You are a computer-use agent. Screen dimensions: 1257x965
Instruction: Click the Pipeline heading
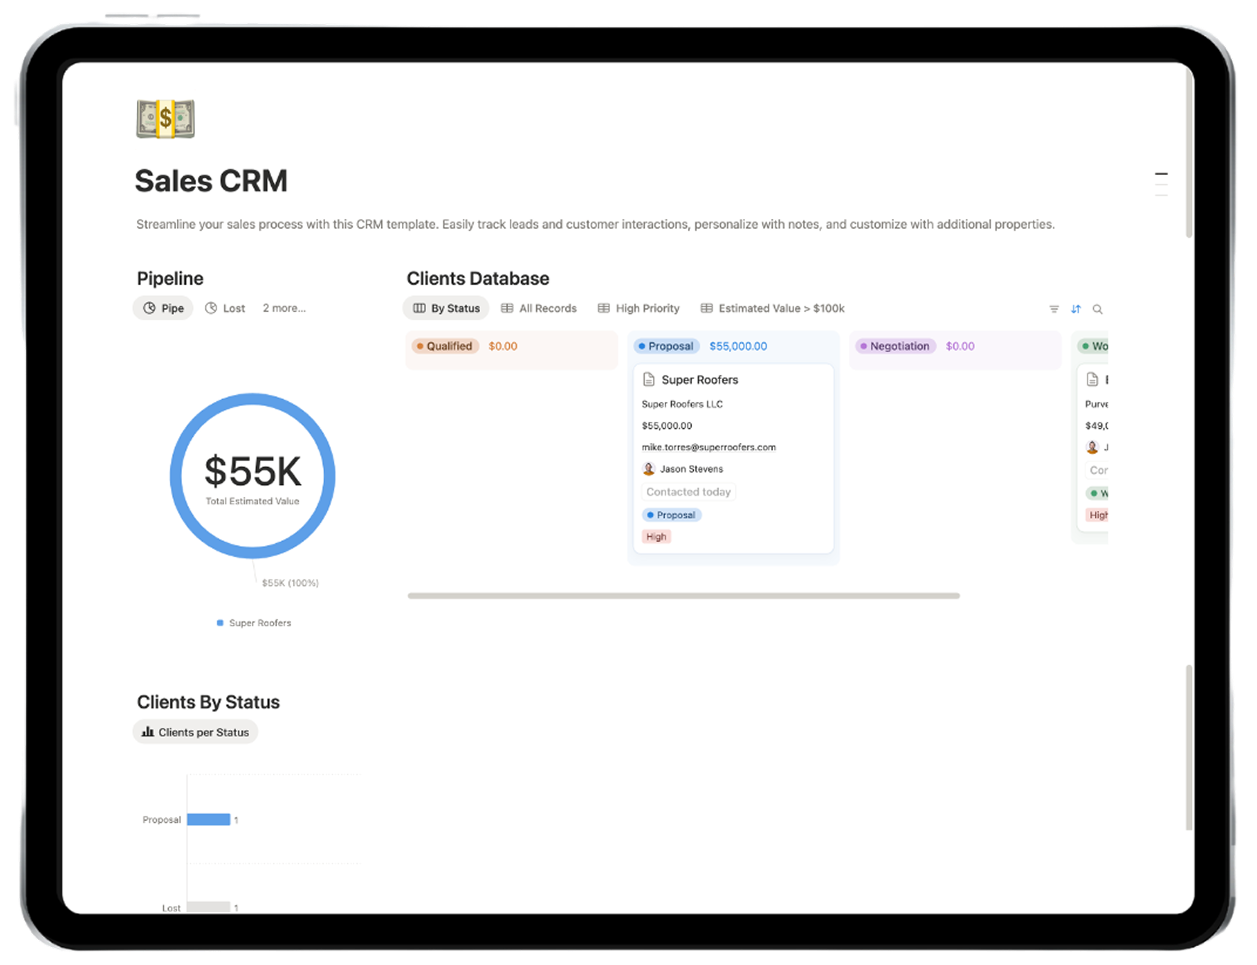[170, 279]
